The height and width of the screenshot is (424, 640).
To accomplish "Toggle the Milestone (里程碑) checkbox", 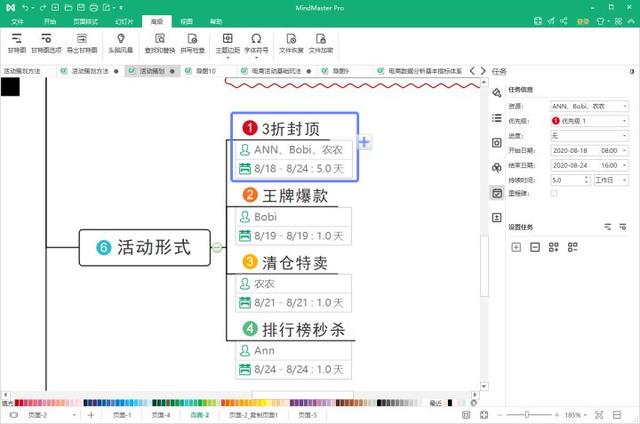I will click(x=554, y=193).
